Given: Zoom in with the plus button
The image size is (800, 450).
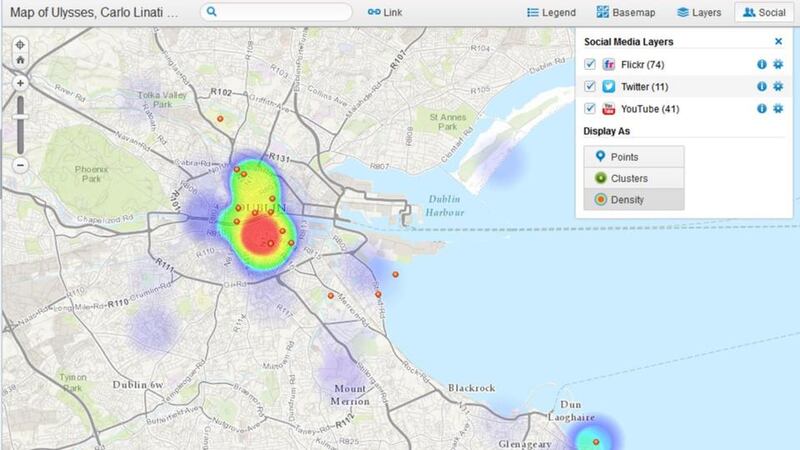Looking at the screenshot, I should tap(21, 83).
